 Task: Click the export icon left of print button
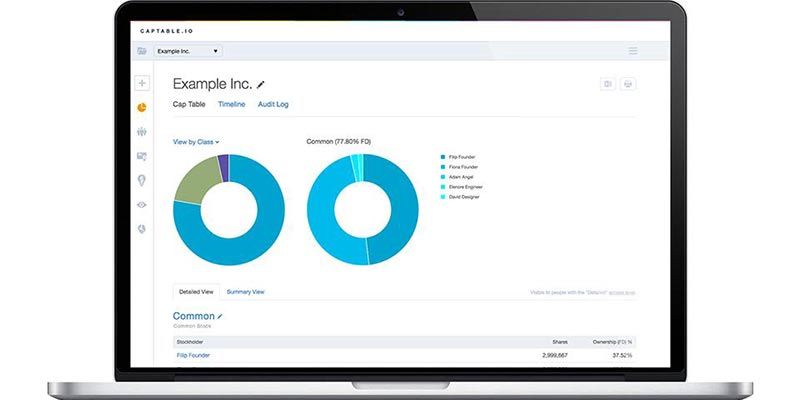click(x=607, y=84)
